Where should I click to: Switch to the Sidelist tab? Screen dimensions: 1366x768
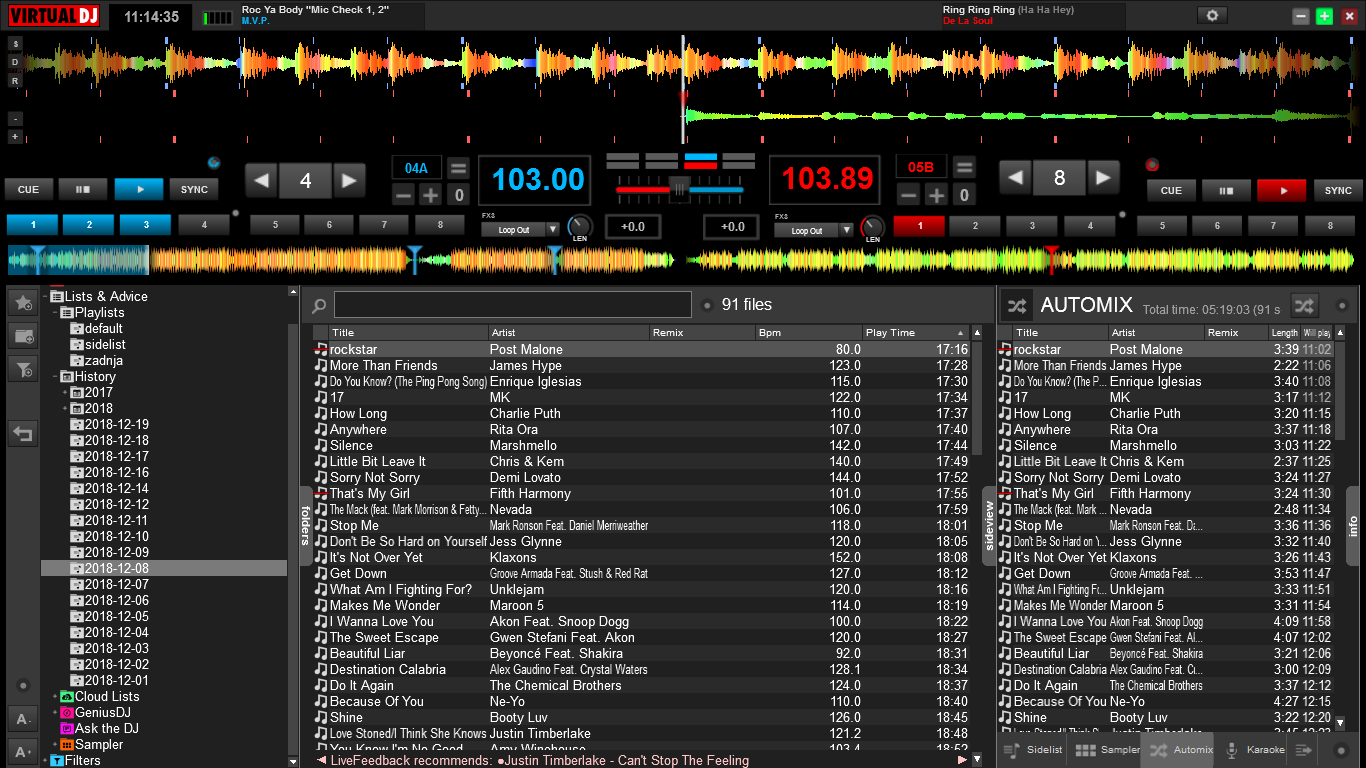pos(1031,750)
